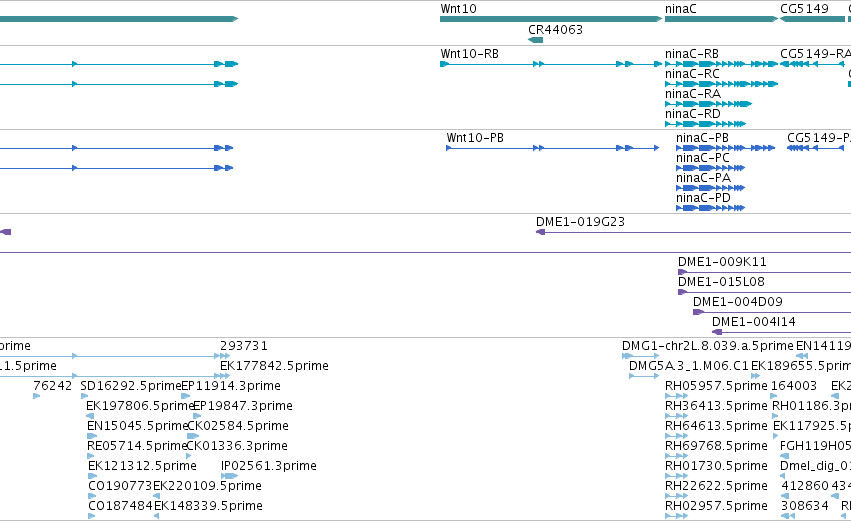Select the CG5149 gene bar
This screenshot has height=521, width=851.
(x=812, y=19)
